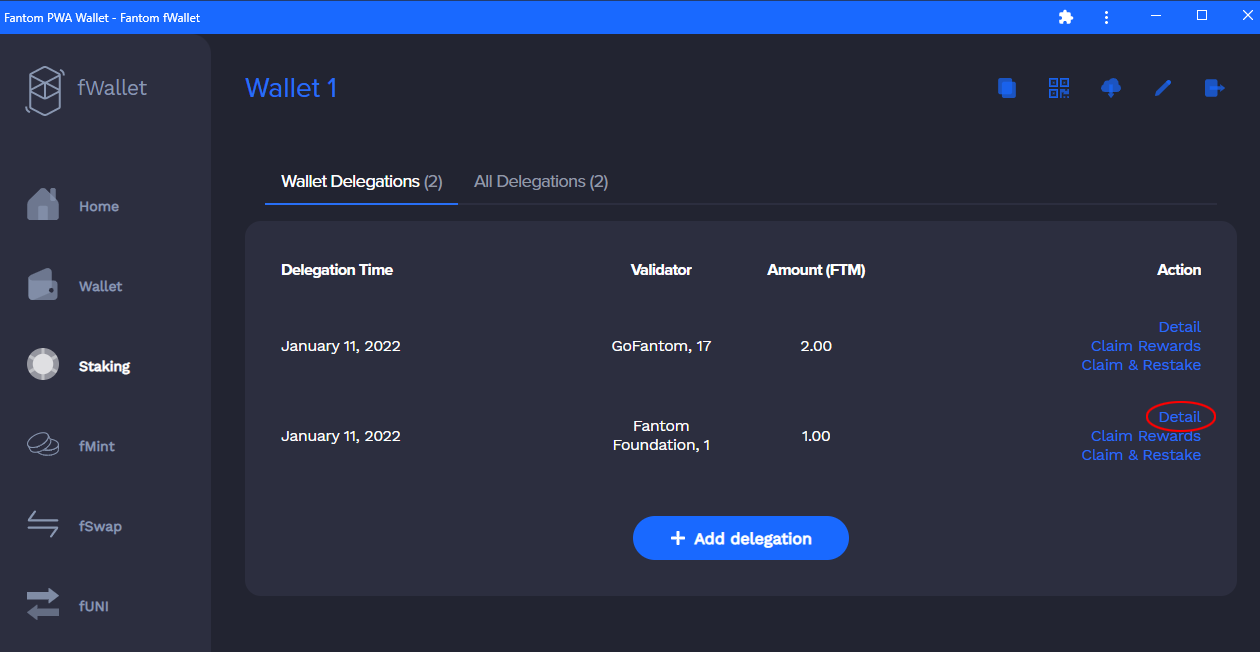Open Detail for GoFantom delegation

pos(1180,327)
